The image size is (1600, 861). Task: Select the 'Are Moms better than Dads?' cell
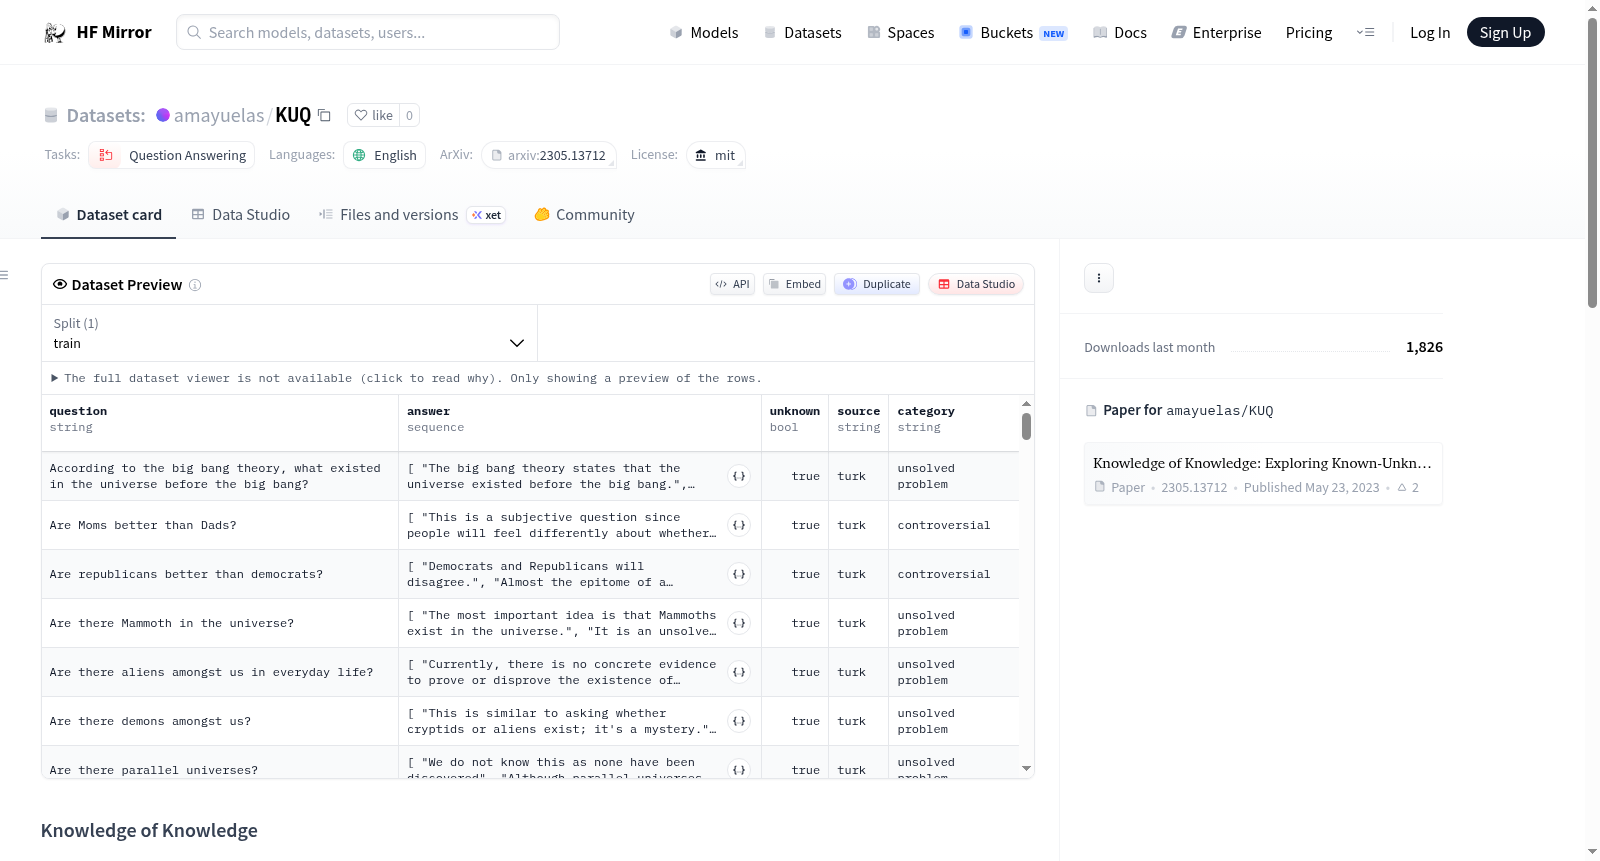[220, 525]
